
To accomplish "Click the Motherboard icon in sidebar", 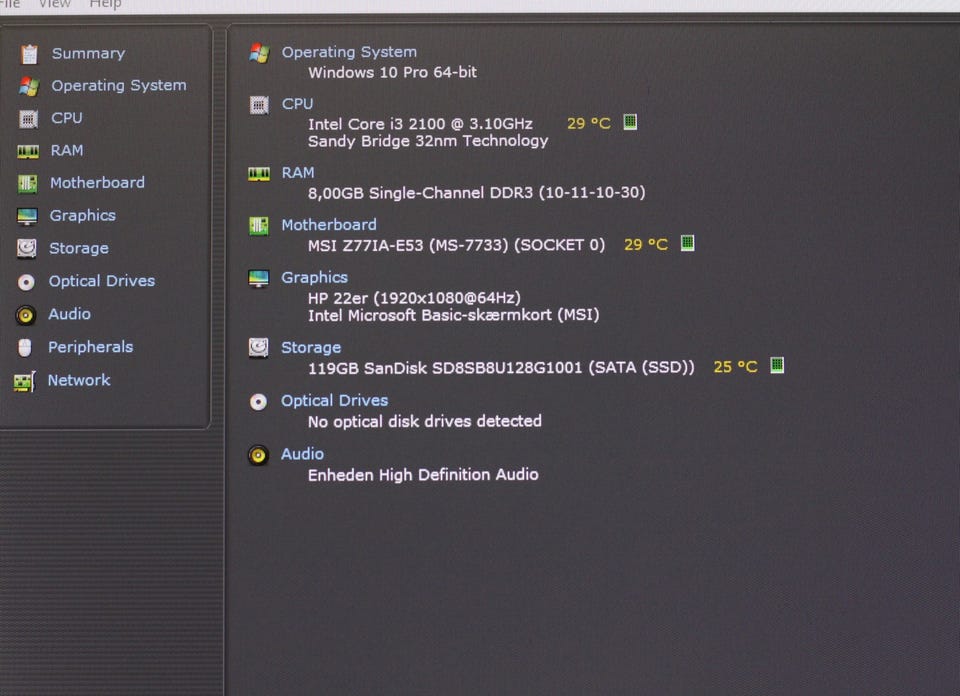I will click(28, 184).
